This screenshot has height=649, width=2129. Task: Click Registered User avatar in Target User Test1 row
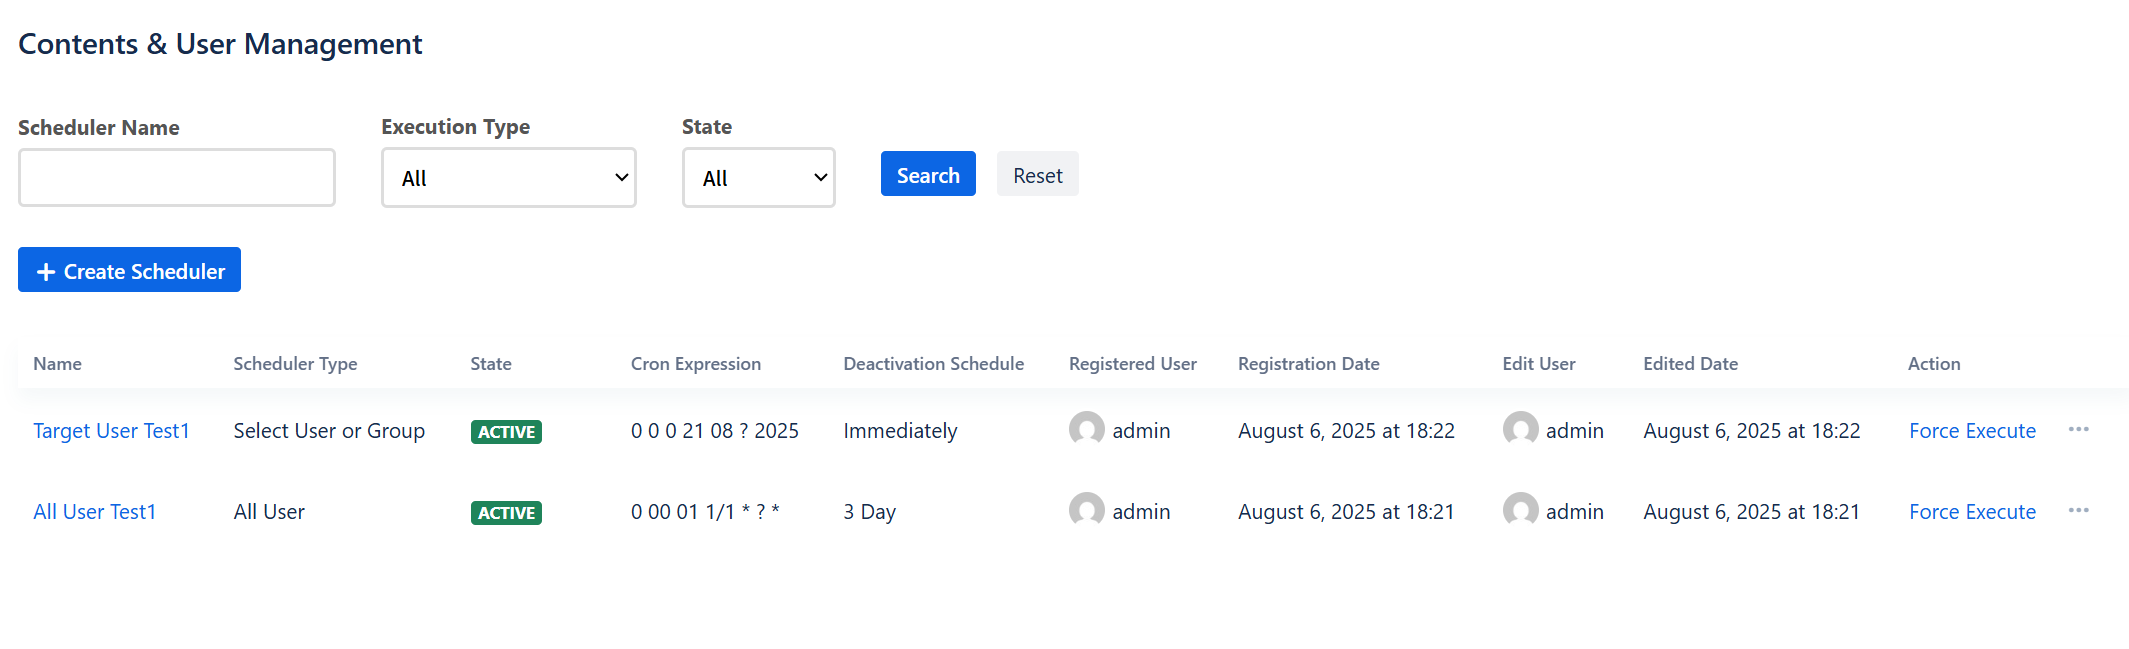pos(1087,430)
